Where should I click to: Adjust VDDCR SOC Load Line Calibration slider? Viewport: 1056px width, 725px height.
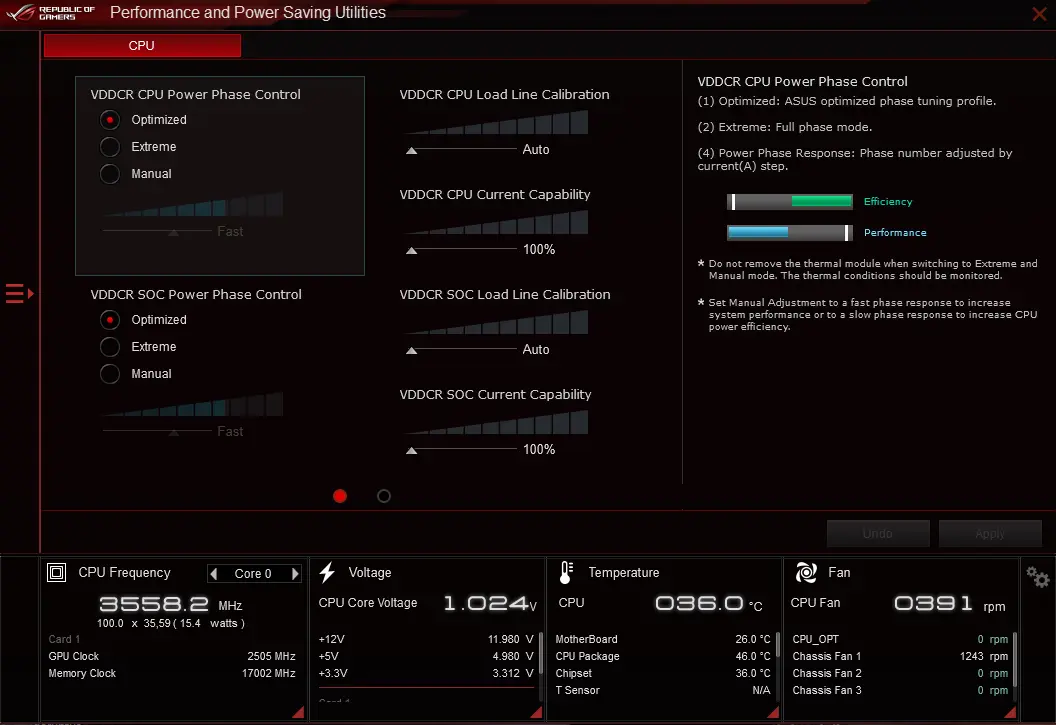(x=411, y=350)
